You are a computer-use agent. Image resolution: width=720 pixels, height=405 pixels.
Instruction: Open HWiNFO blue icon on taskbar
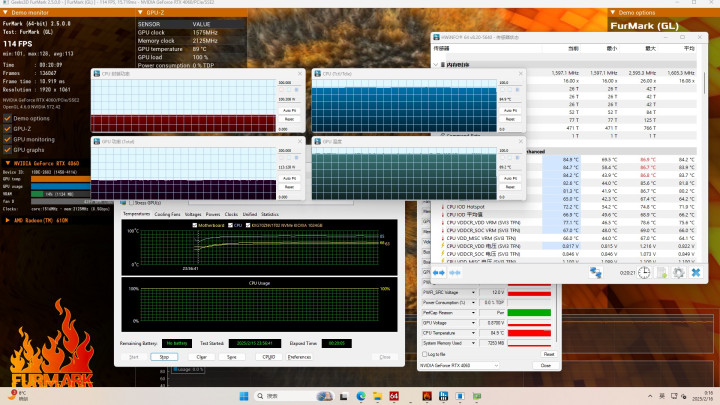tap(443, 396)
